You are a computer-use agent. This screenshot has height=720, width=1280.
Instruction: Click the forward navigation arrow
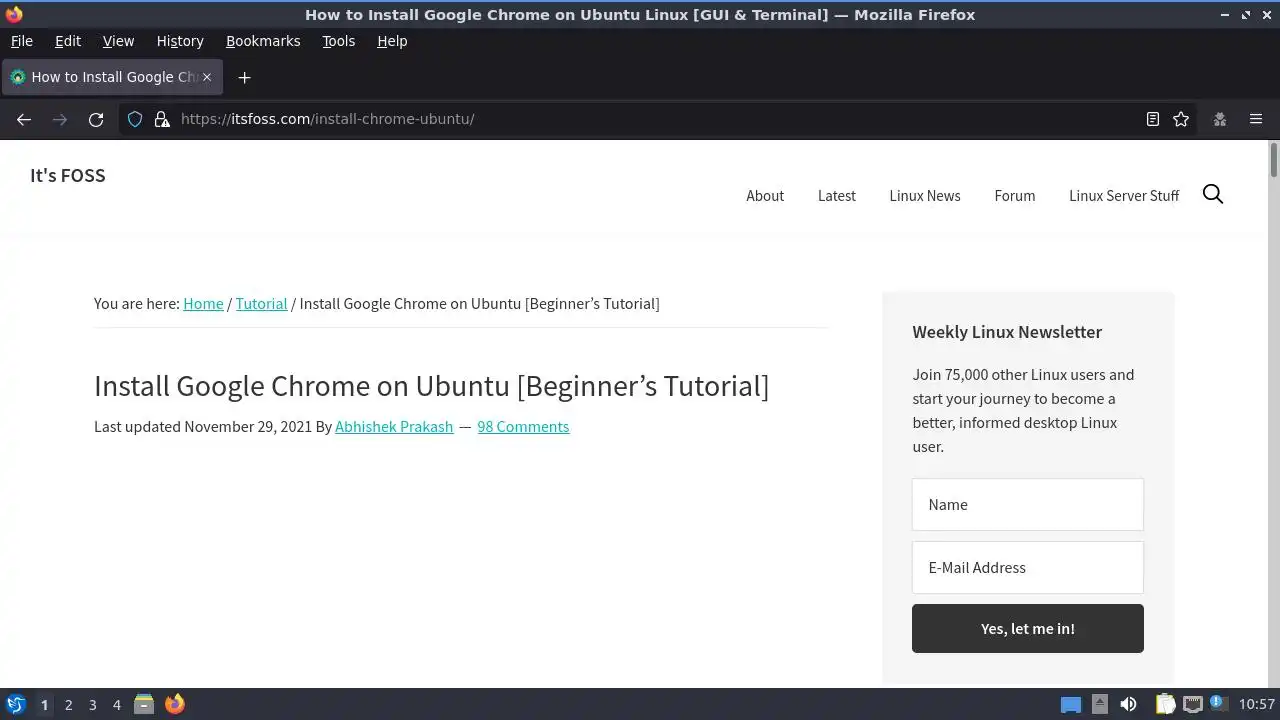tap(60, 119)
